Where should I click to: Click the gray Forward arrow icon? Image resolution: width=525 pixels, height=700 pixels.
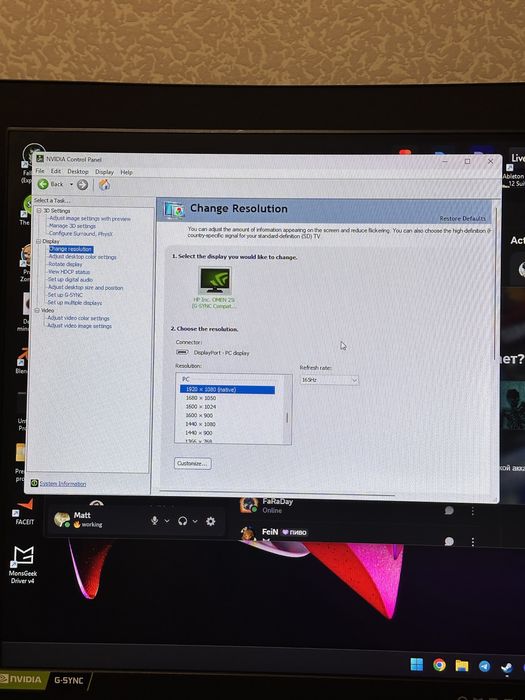point(82,184)
